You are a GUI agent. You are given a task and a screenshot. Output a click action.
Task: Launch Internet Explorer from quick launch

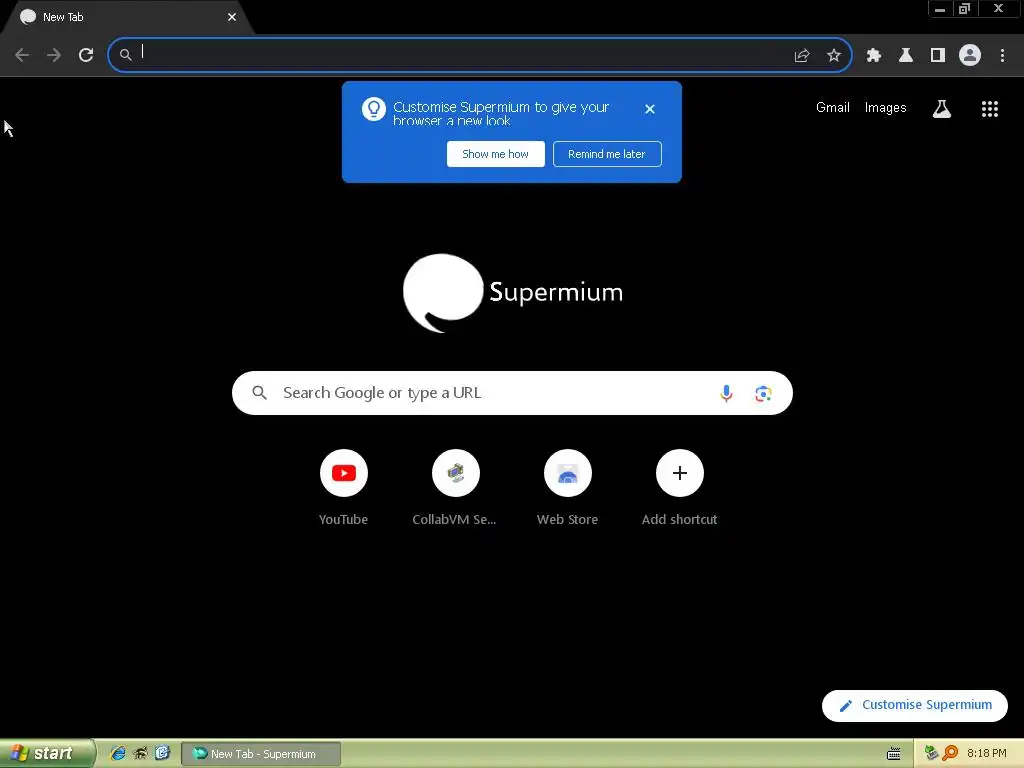[x=118, y=754]
